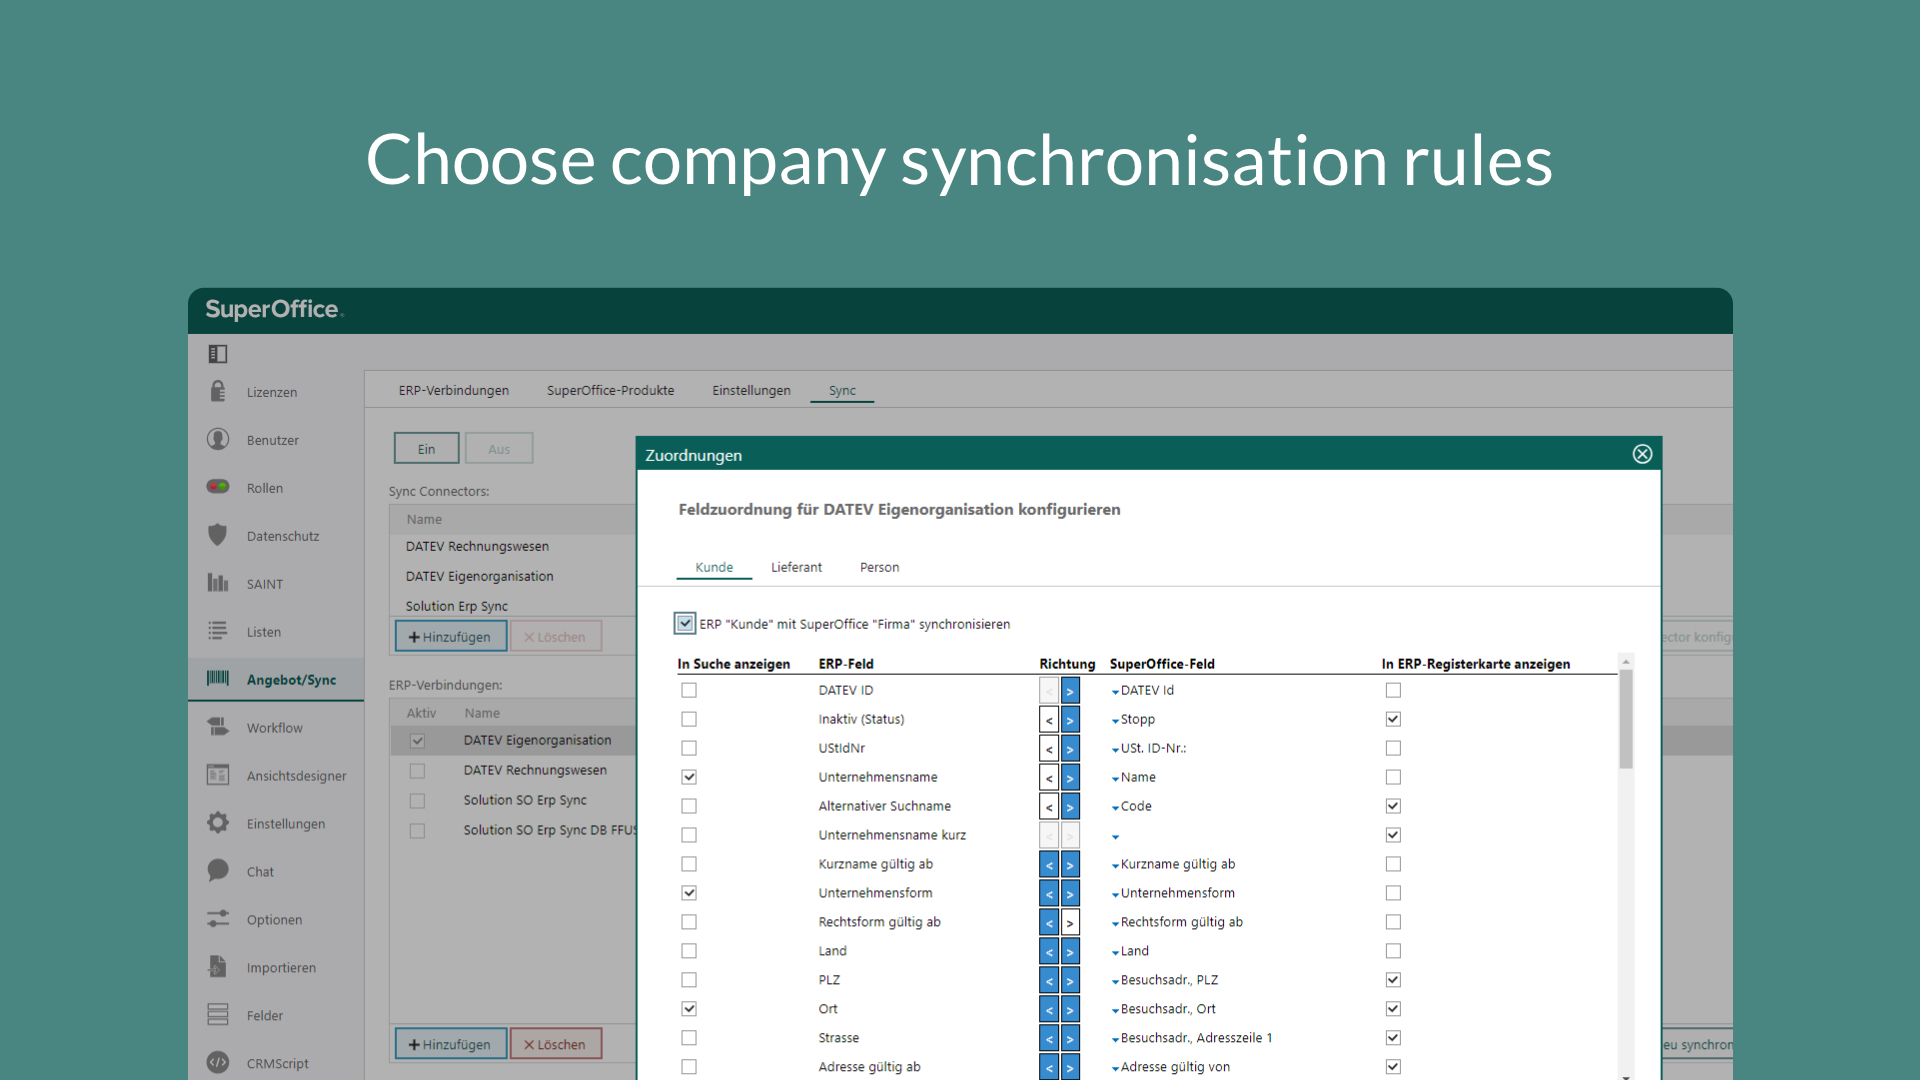
Task: Toggle ERP-Registerkarte checkbox for Besuchsadr., PLZ
Action: (x=1393, y=980)
